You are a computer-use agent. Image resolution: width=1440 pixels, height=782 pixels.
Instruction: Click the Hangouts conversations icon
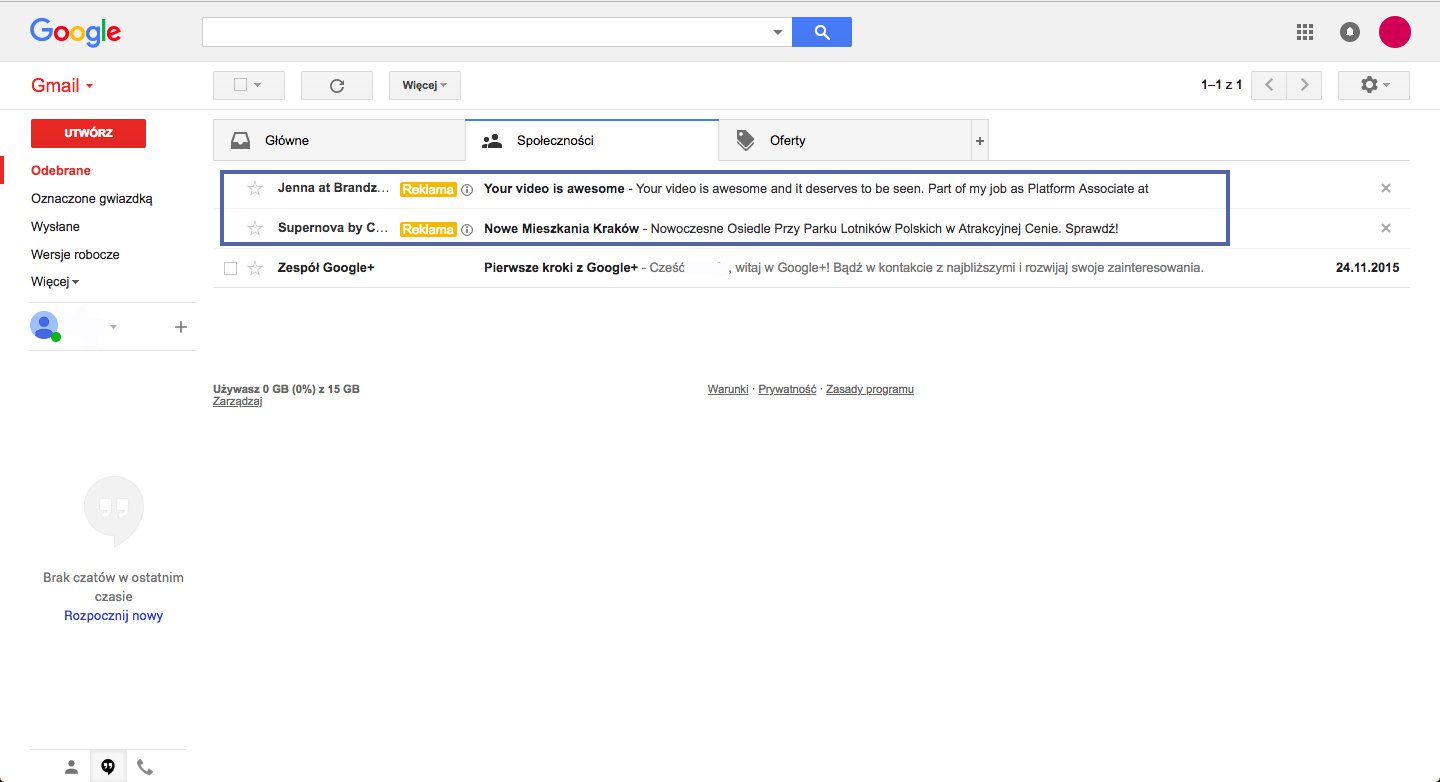[x=108, y=767]
